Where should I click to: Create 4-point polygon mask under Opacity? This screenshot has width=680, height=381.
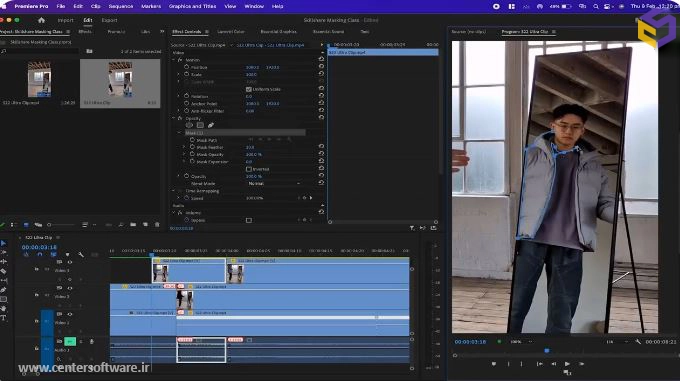coord(200,125)
